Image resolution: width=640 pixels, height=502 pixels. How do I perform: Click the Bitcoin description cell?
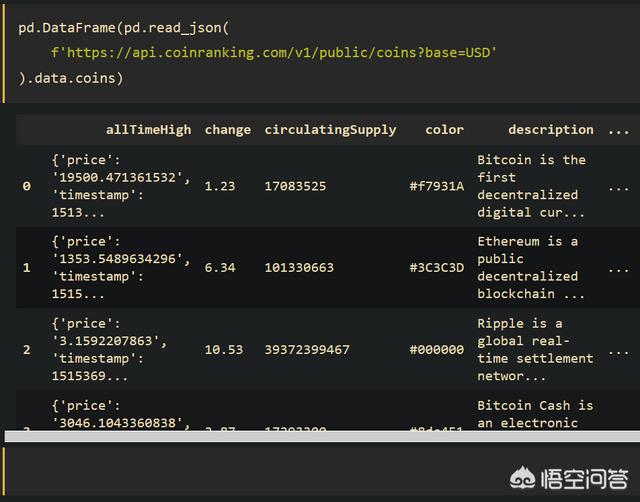click(x=531, y=186)
